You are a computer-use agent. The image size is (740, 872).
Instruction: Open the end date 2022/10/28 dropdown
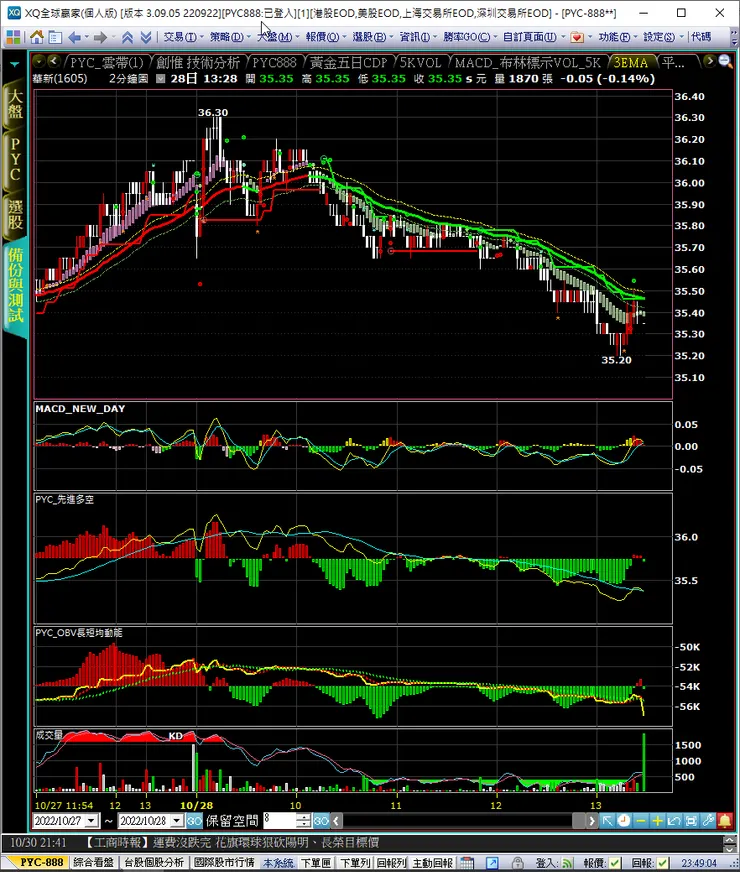(177, 820)
